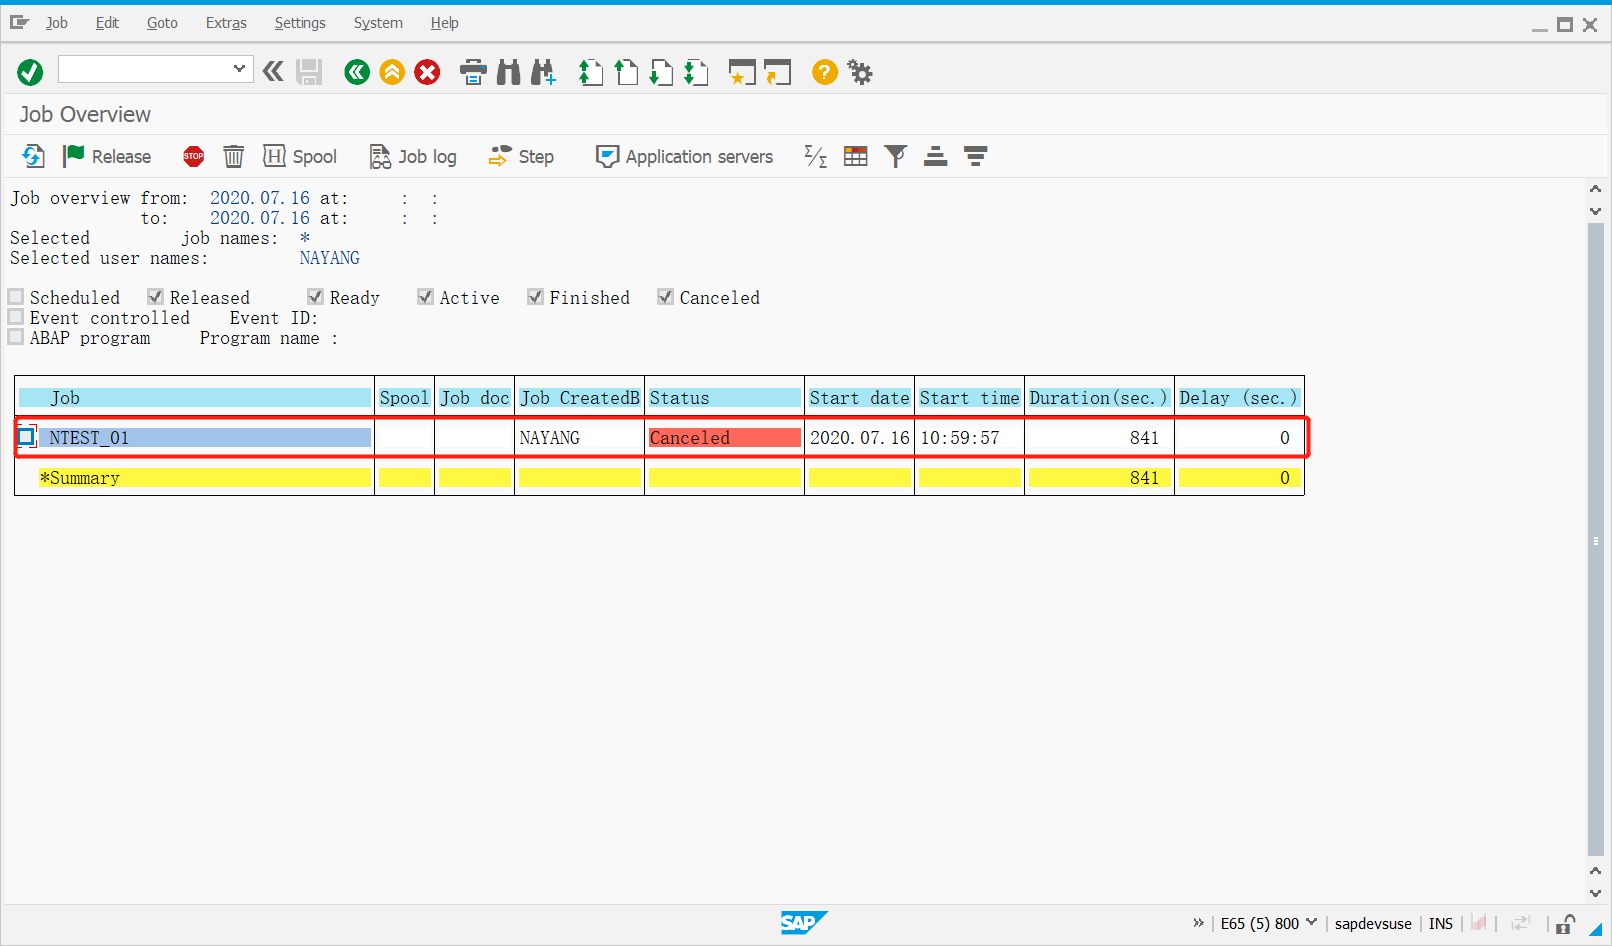Select the NTEST_01 job row checkbox
The width and height of the screenshot is (1612, 946).
pos(27,437)
